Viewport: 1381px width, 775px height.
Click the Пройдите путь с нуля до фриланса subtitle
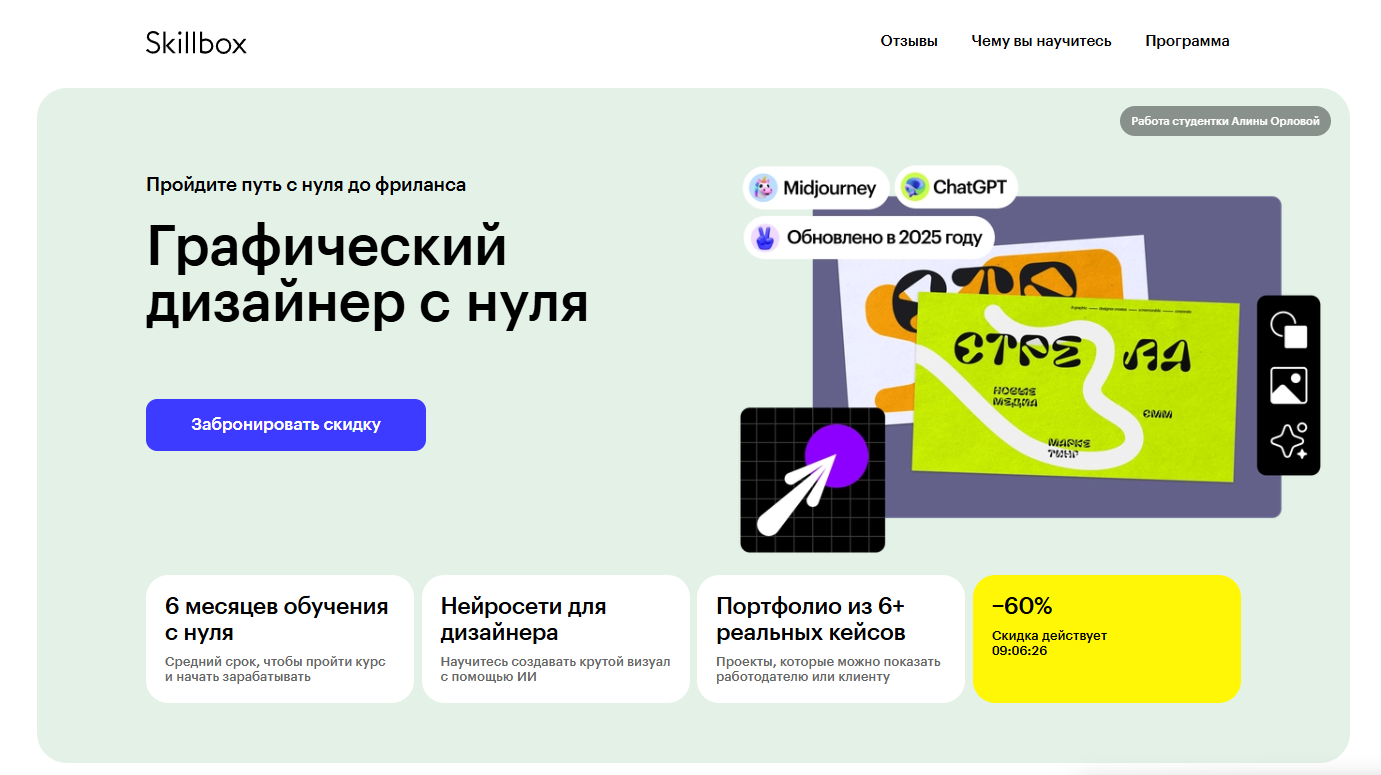pyautogui.click(x=306, y=185)
